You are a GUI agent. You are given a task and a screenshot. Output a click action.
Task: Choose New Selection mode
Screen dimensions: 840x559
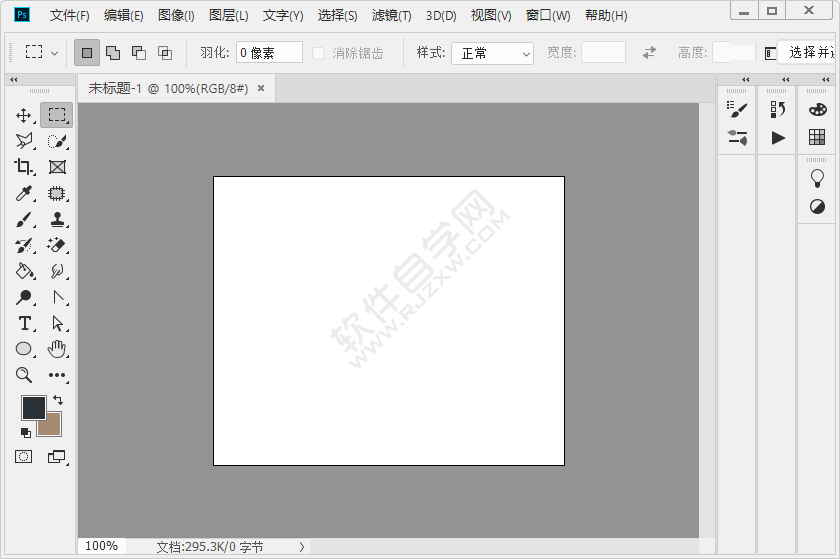pos(87,53)
